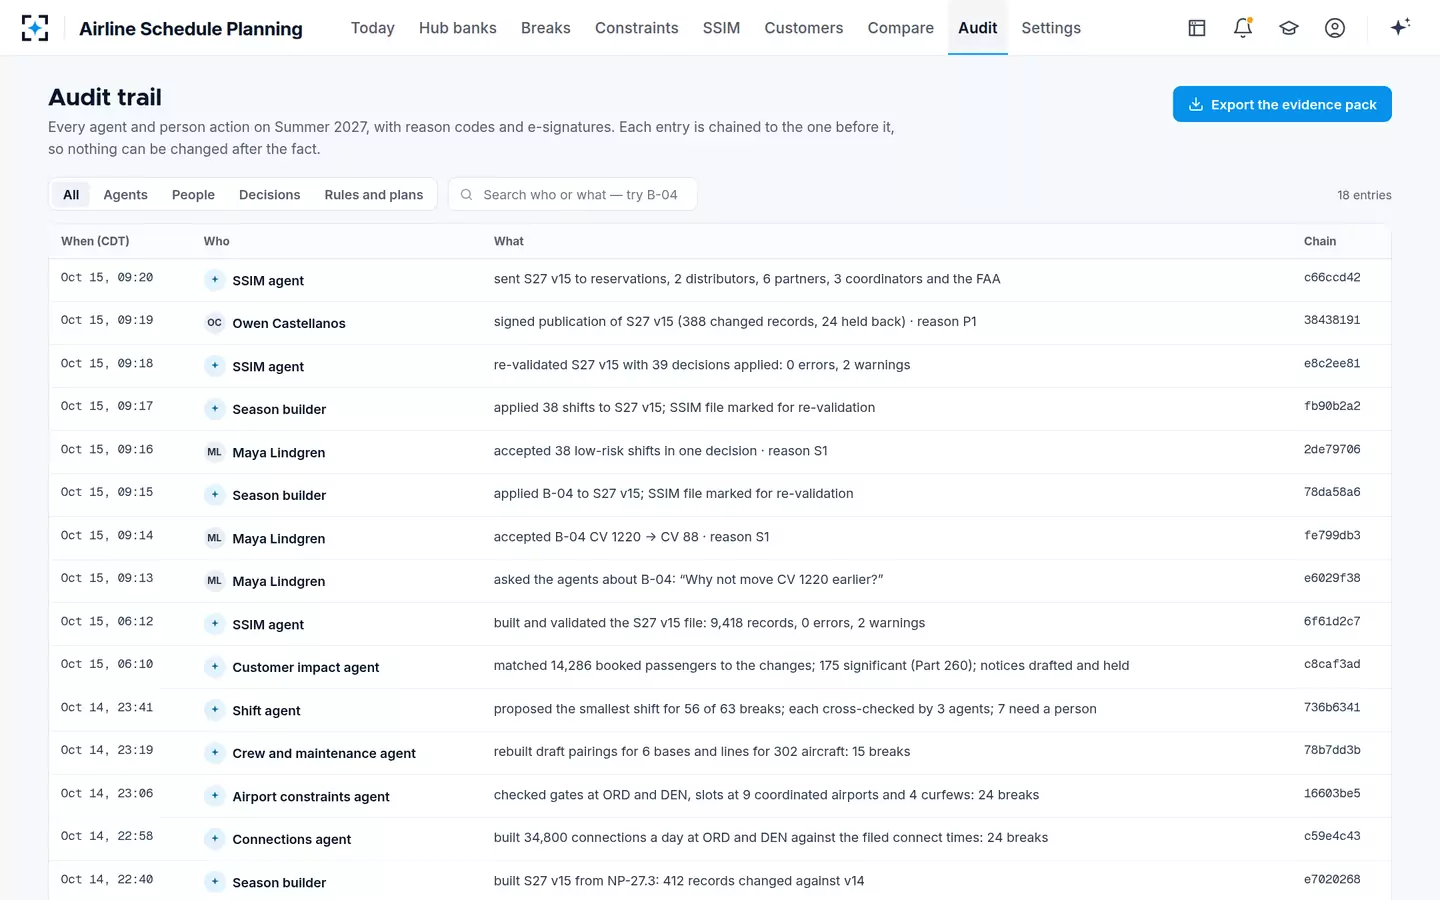Viewport: 1440px width, 900px height.
Task: Click the agent icon beside Airport constraints agent
Action: [x=214, y=796]
